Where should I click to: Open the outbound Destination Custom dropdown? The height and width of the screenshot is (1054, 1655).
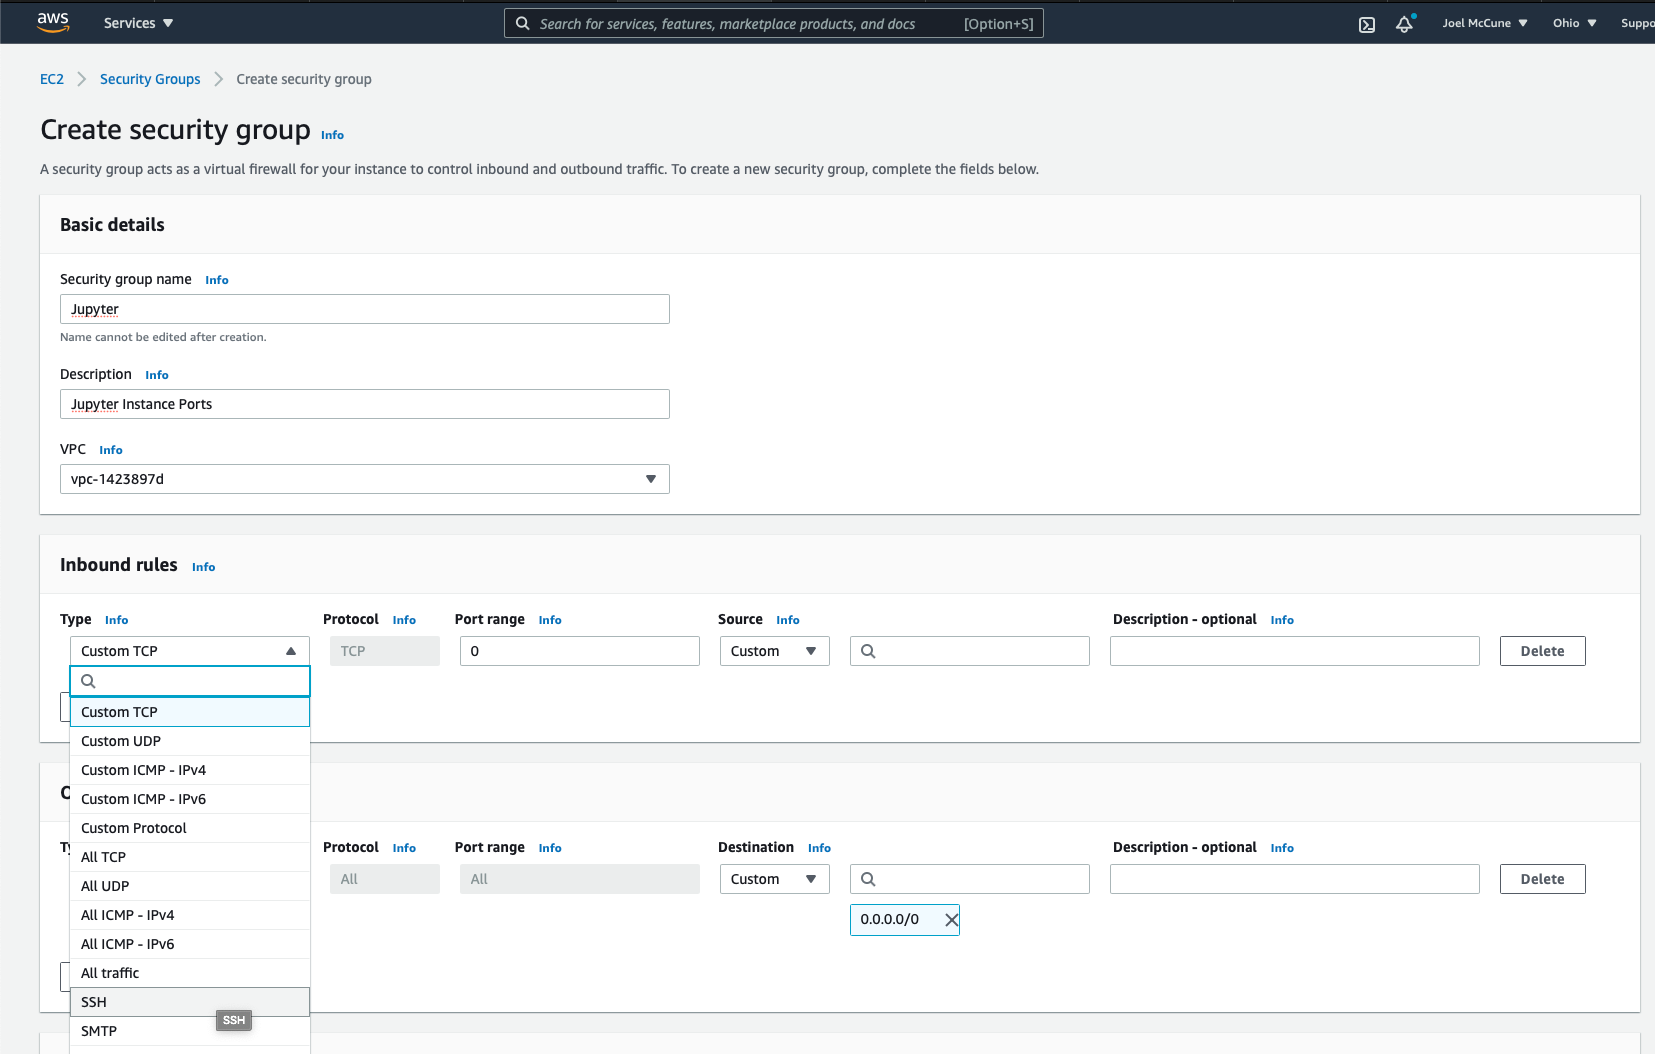pyautogui.click(x=775, y=879)
